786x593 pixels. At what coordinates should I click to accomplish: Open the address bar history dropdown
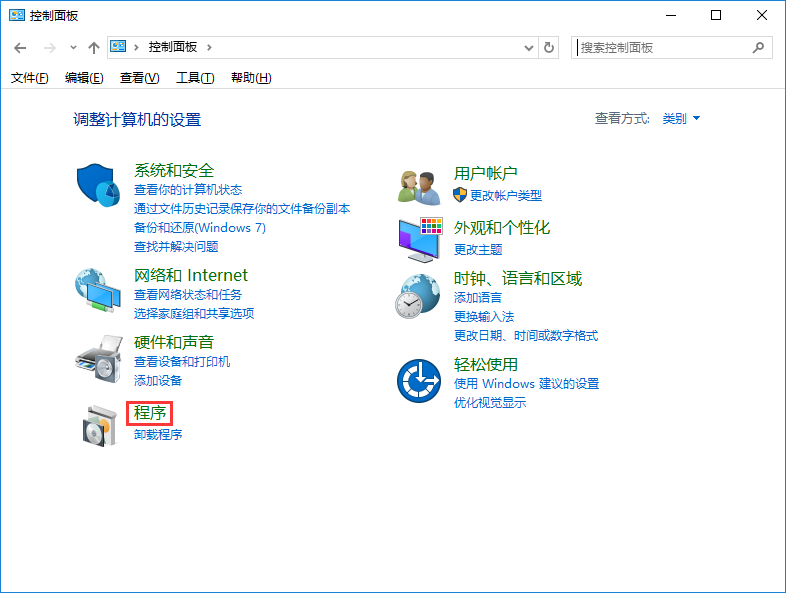[x=530, y=47]
